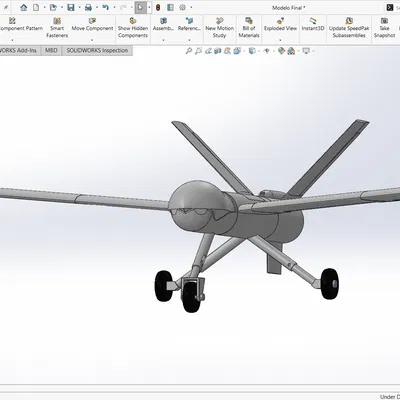The height and width of the screenshot is (400, 400).
Task: Expand the Move Component dropdown arrow
Action: tap(92, 40)
